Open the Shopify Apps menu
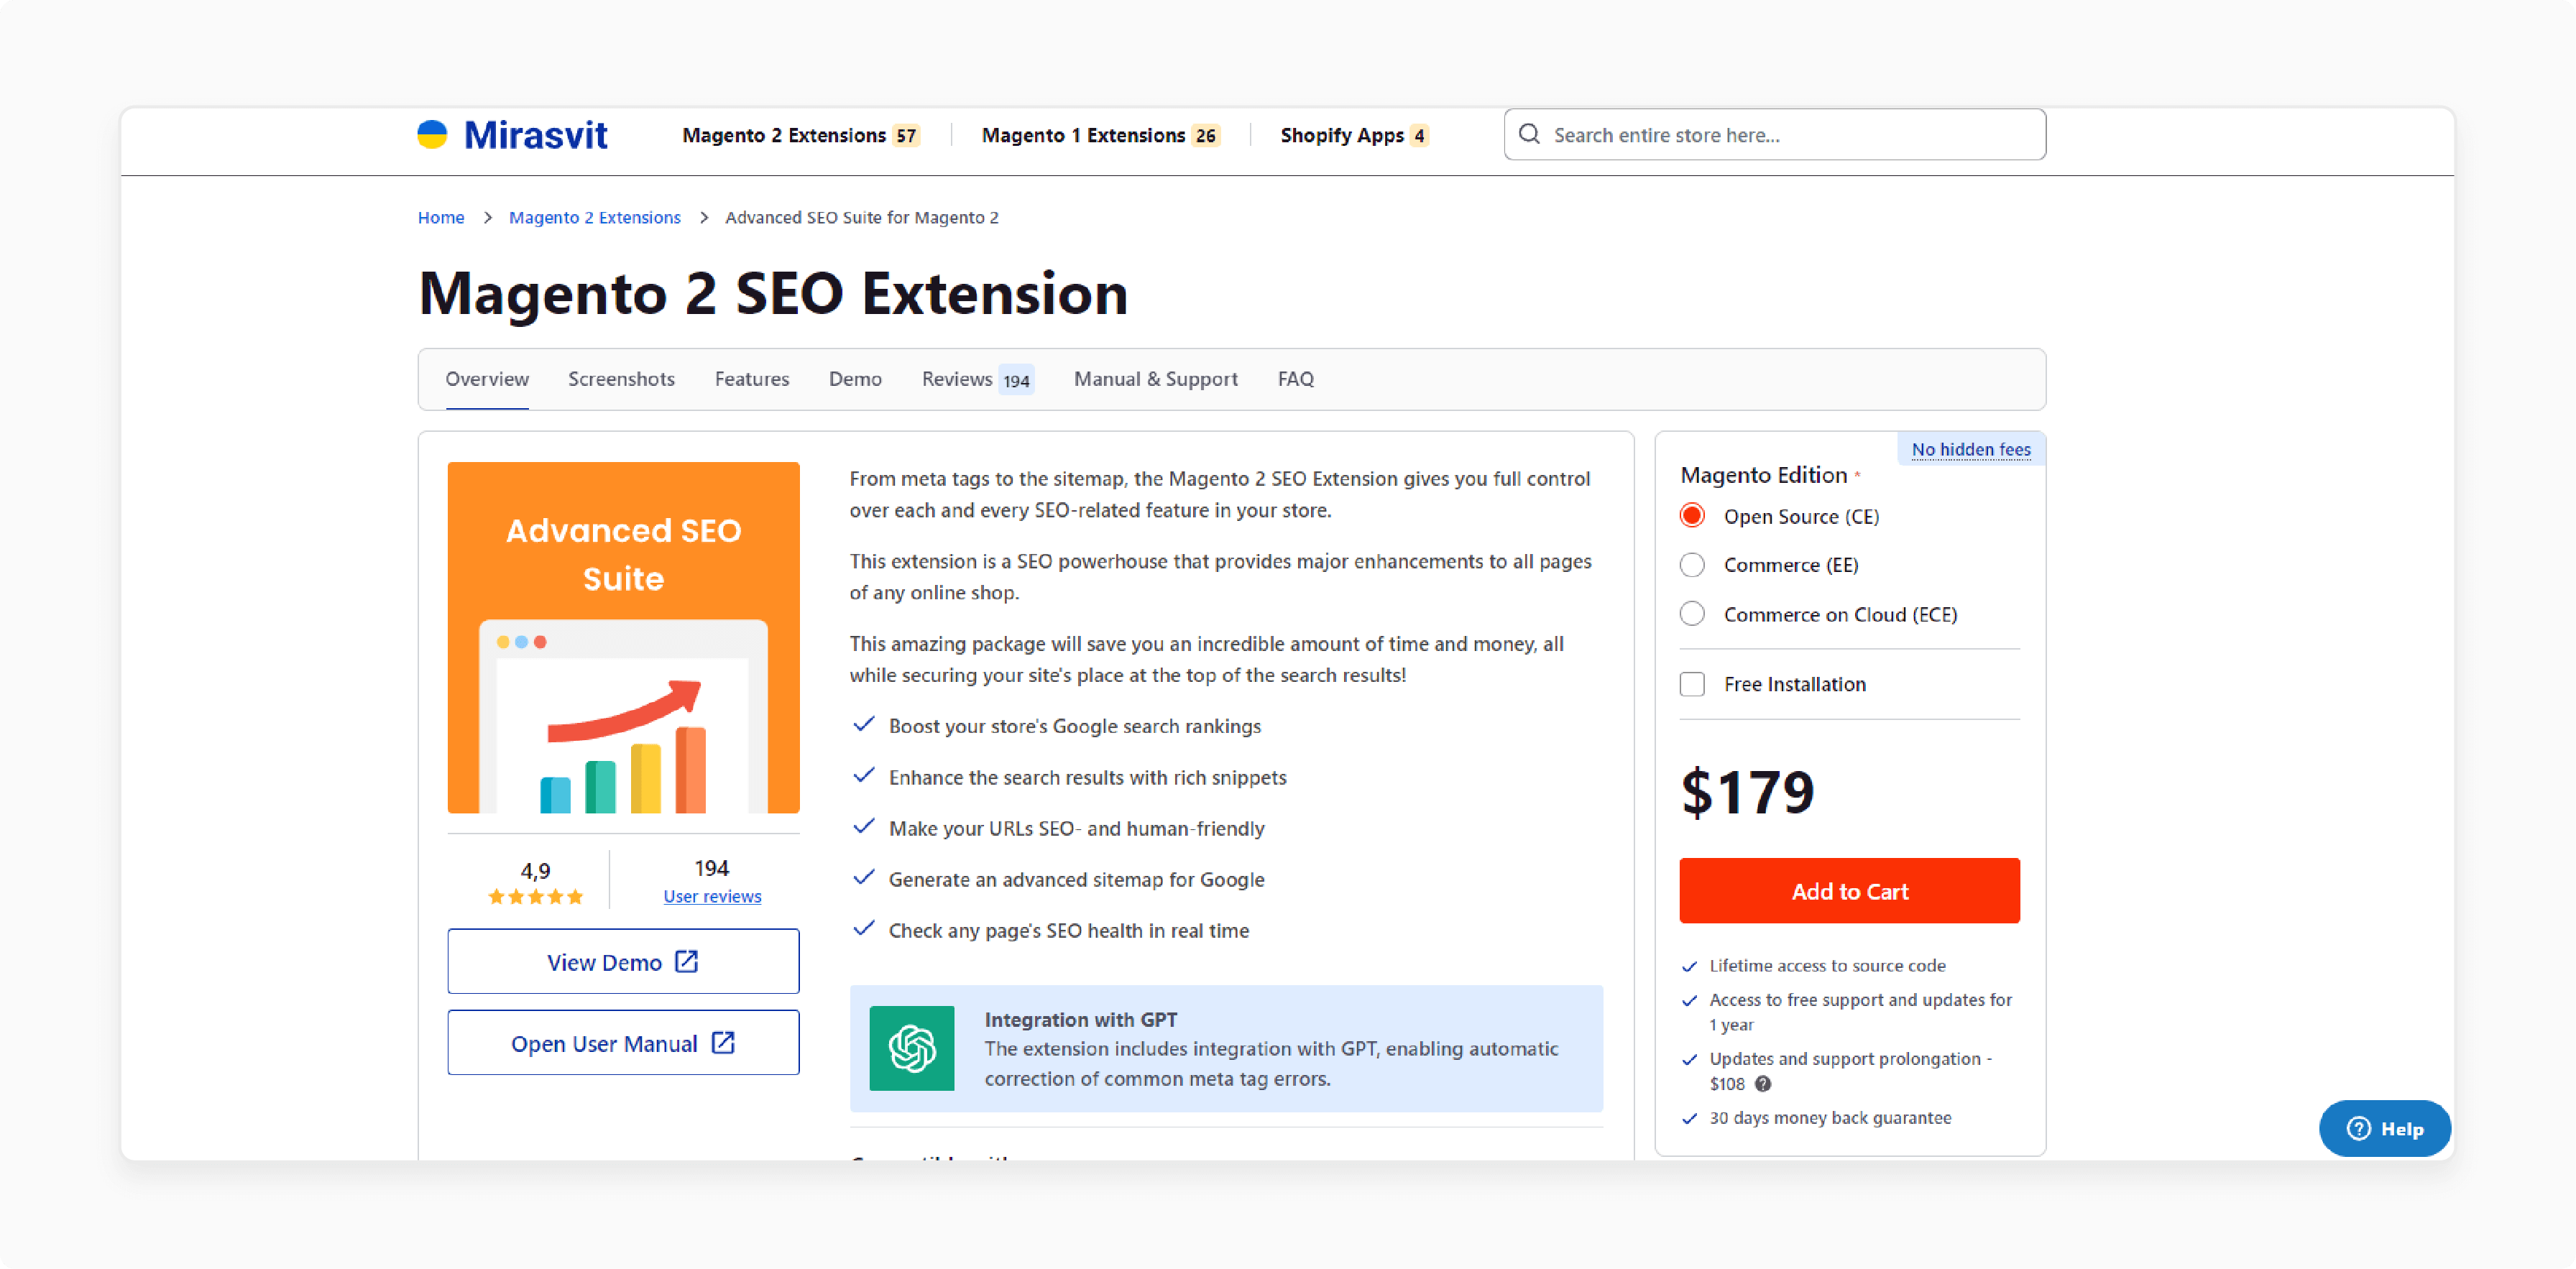The width and height of the screenshot is (2576, 1269). (x=1354, y=135)
